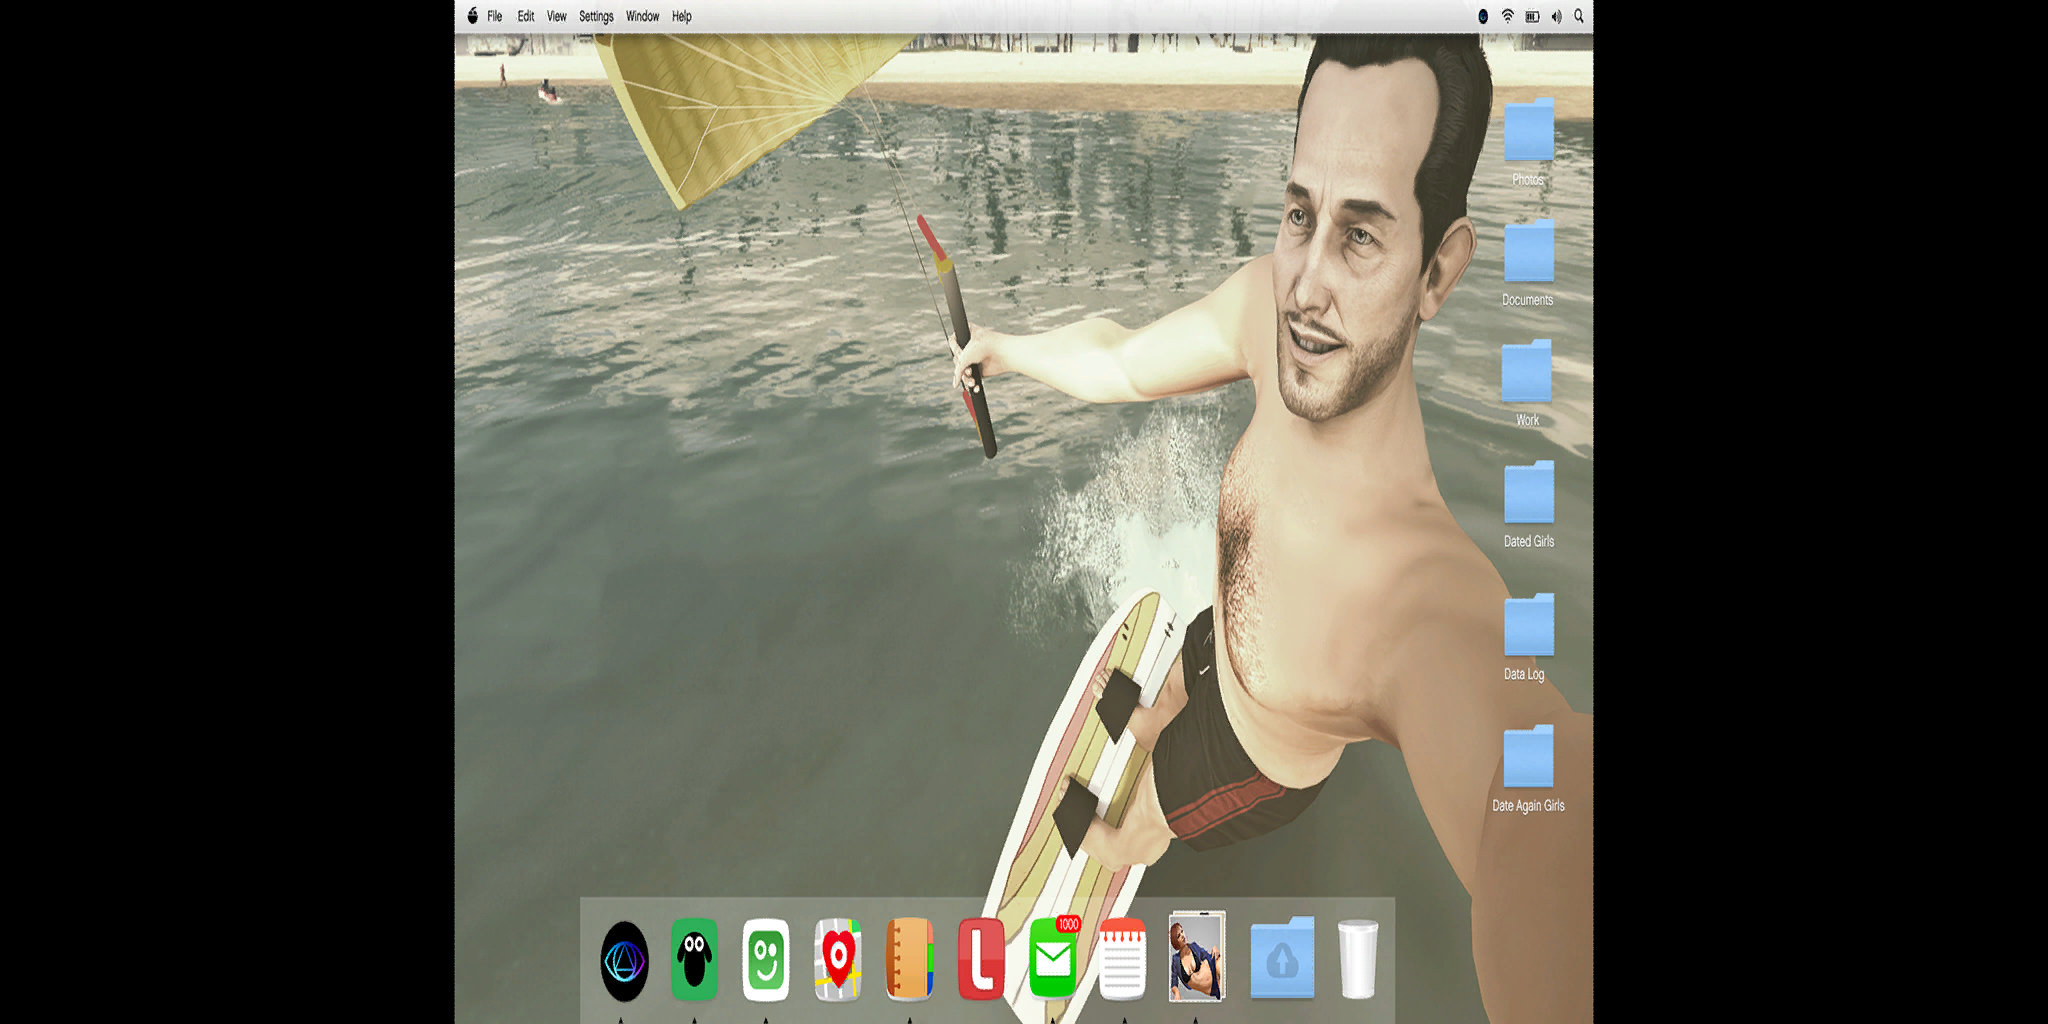Launch the heart map pin app
Image resolution: width=2048 pixels, height=1024 pixels.
pyautogui.click(x=838, y=960)
